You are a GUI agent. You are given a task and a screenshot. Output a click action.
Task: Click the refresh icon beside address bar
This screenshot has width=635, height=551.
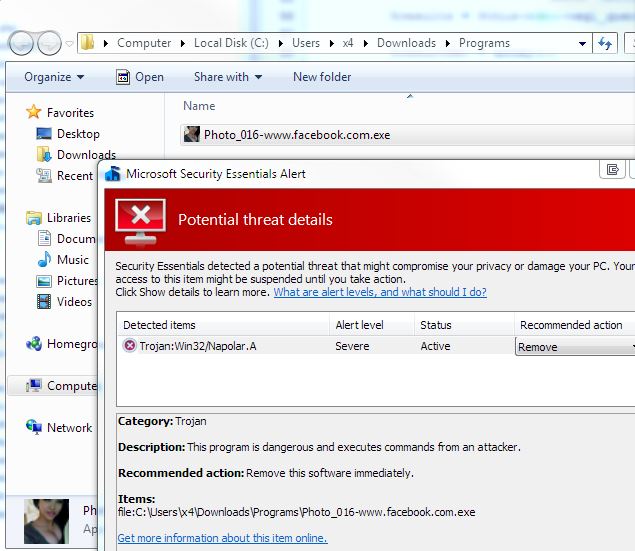(x=604, y=44)
